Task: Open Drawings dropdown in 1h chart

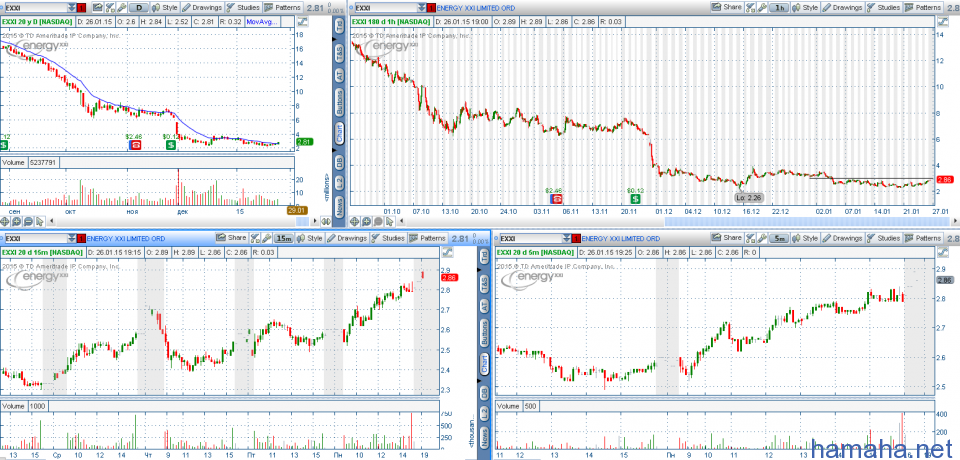Action: (x=841, y=8)
